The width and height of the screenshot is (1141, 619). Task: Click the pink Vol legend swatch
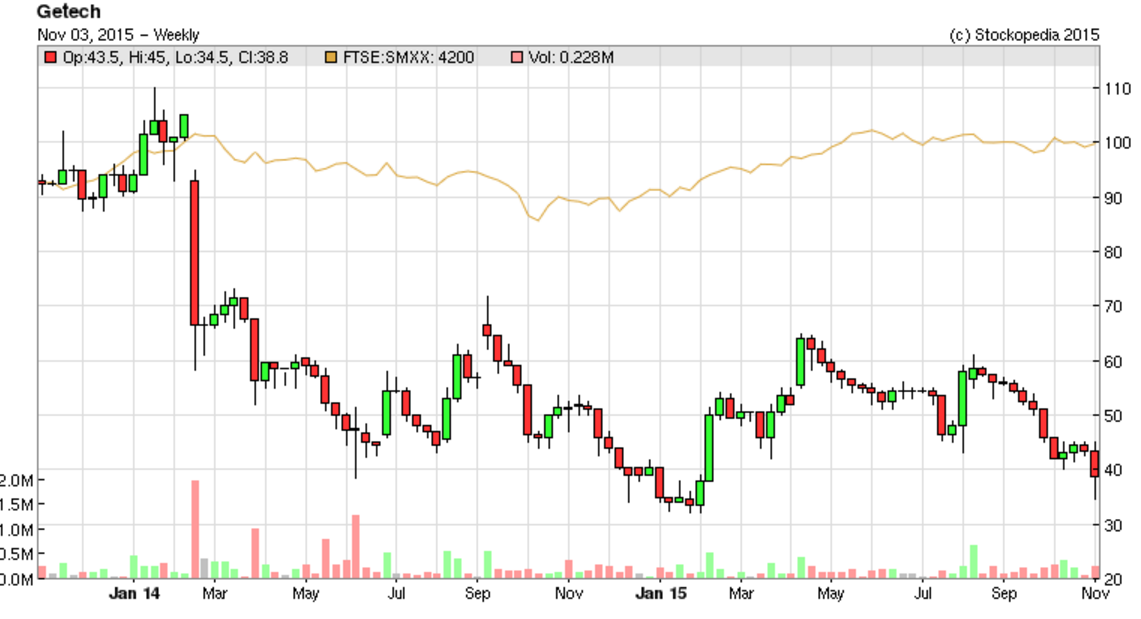pos(517,58)
